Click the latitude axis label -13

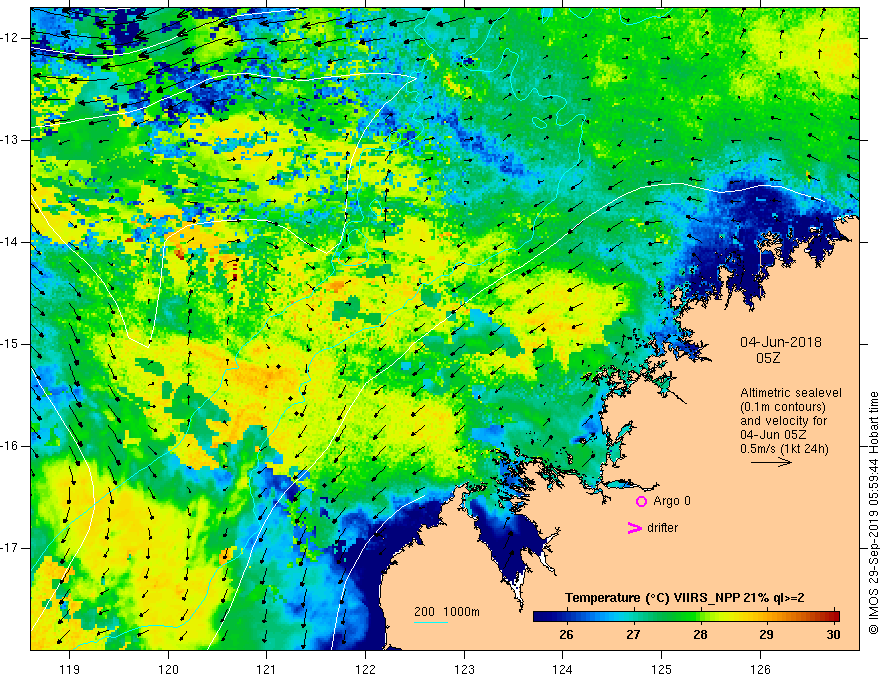10,140
